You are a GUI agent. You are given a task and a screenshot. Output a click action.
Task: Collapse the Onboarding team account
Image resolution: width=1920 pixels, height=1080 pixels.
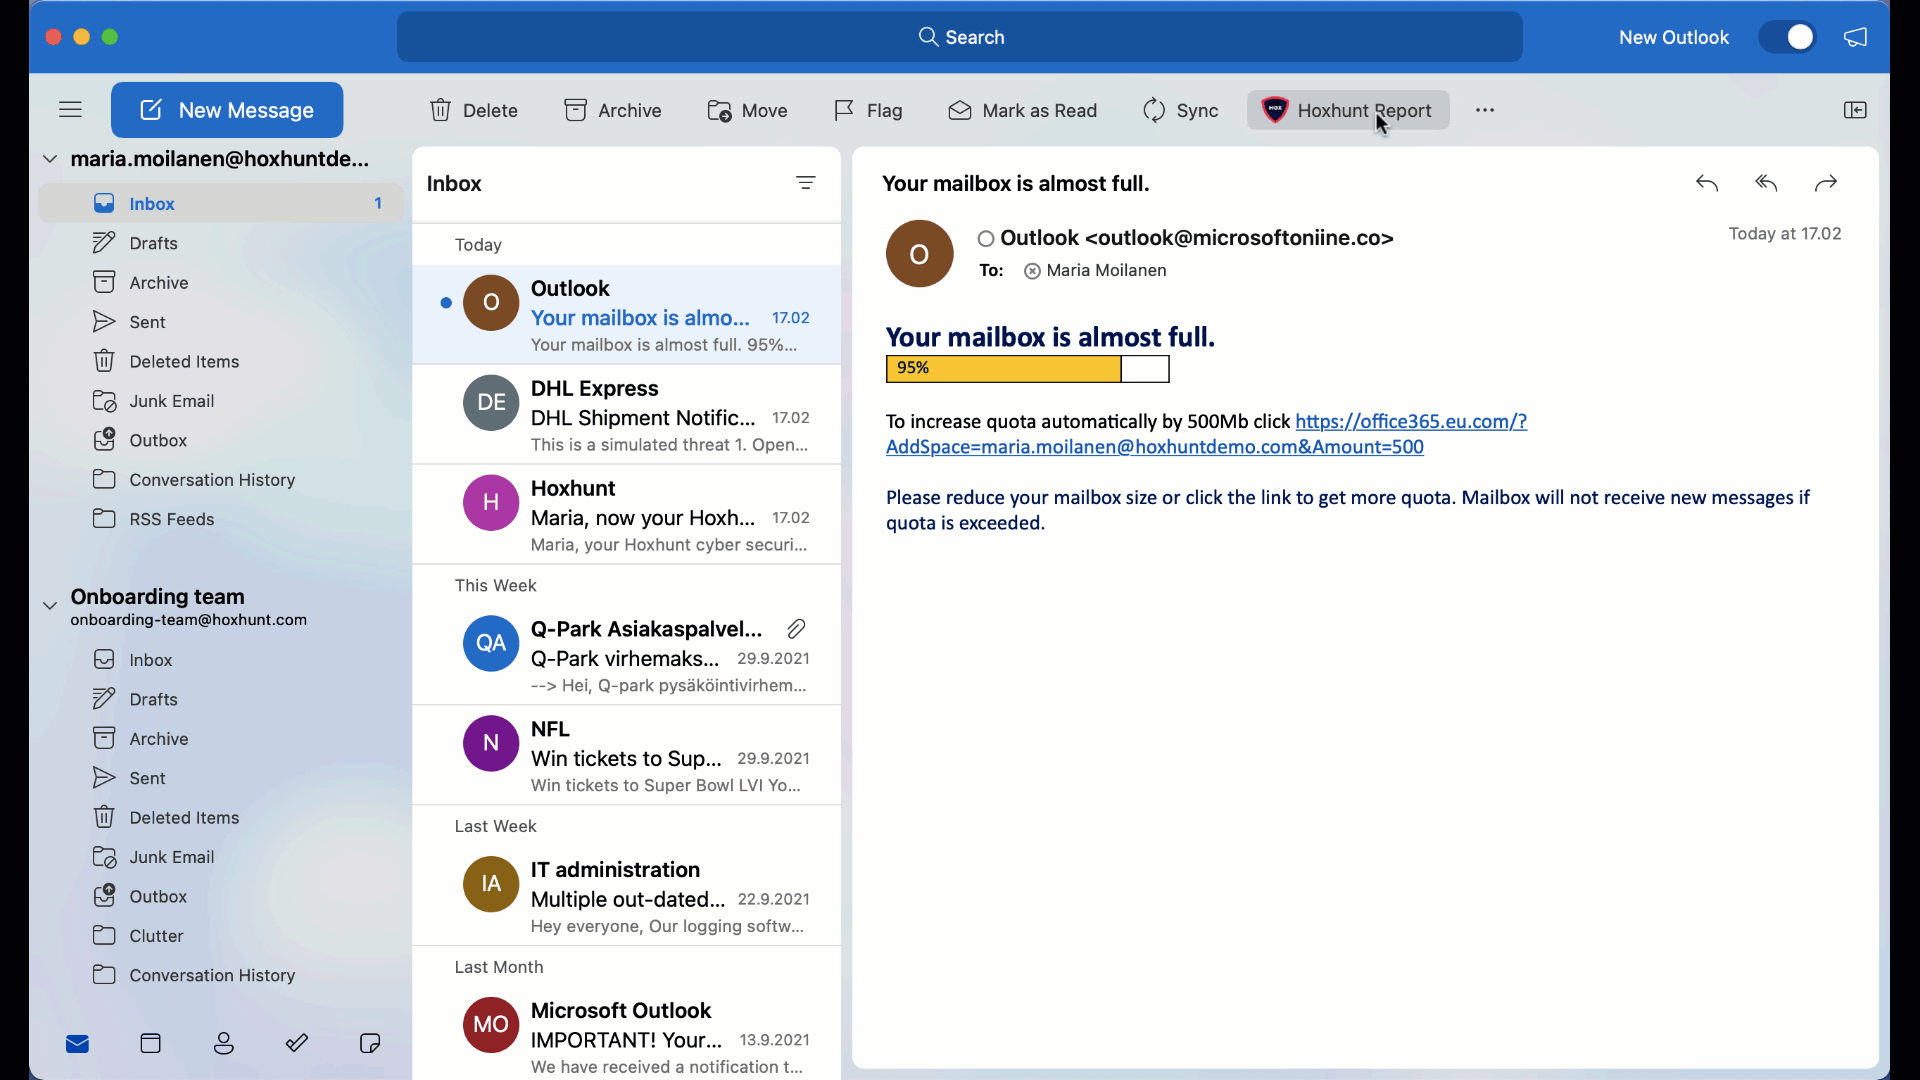tap(50, 605)
